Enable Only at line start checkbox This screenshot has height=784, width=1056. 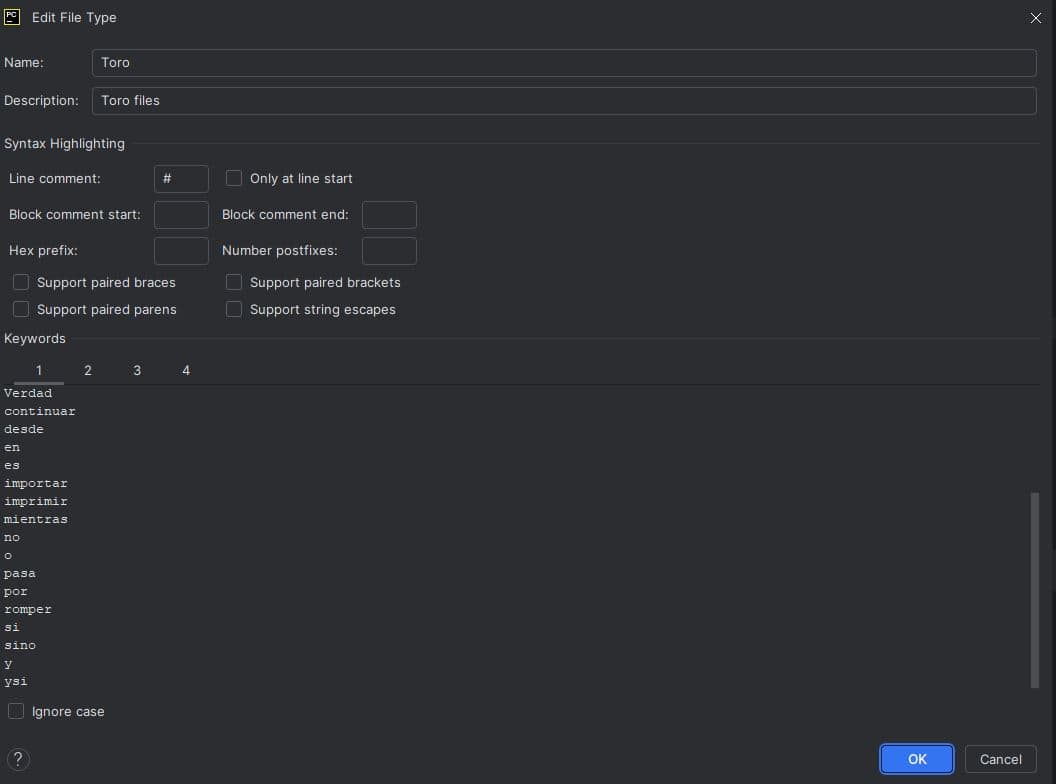[x=234, y=178]
